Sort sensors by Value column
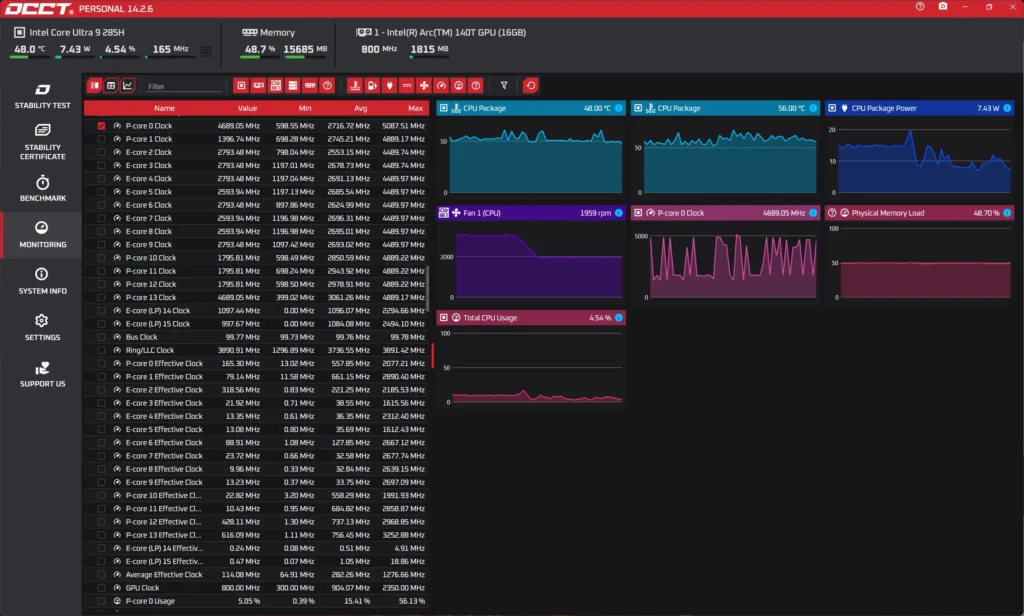This screenshot has width=1024, height=616. (x=247, y=108)
